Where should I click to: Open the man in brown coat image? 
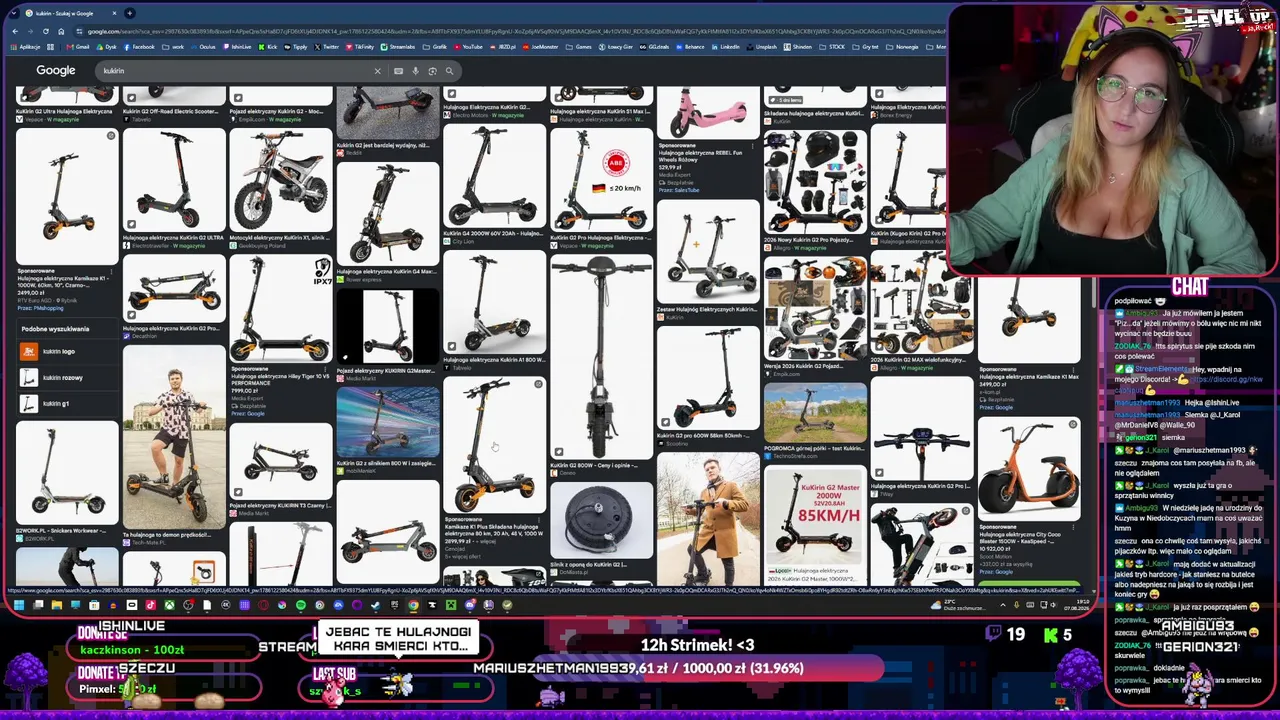click(707, 519)
